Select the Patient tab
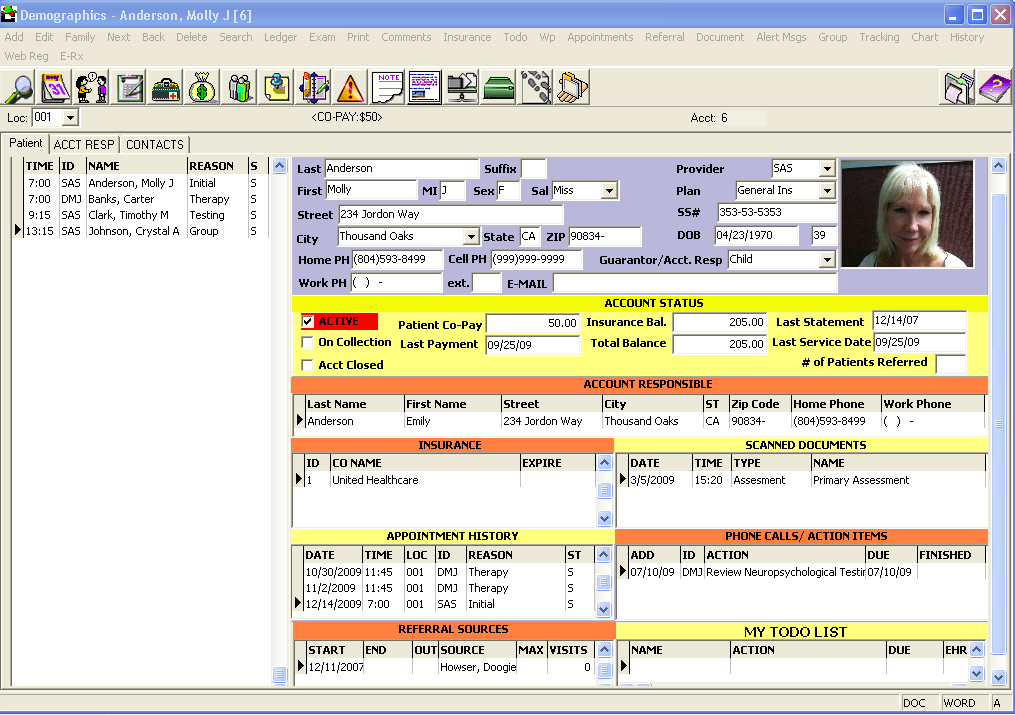The height and width of the screenshot is (715, 1015). pyautogui.click(x=25, y=143)
